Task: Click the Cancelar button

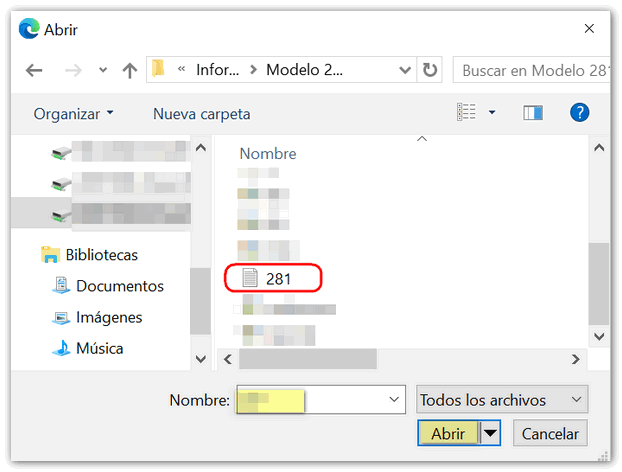Action: pyautogui.click(x=550, y=434)
